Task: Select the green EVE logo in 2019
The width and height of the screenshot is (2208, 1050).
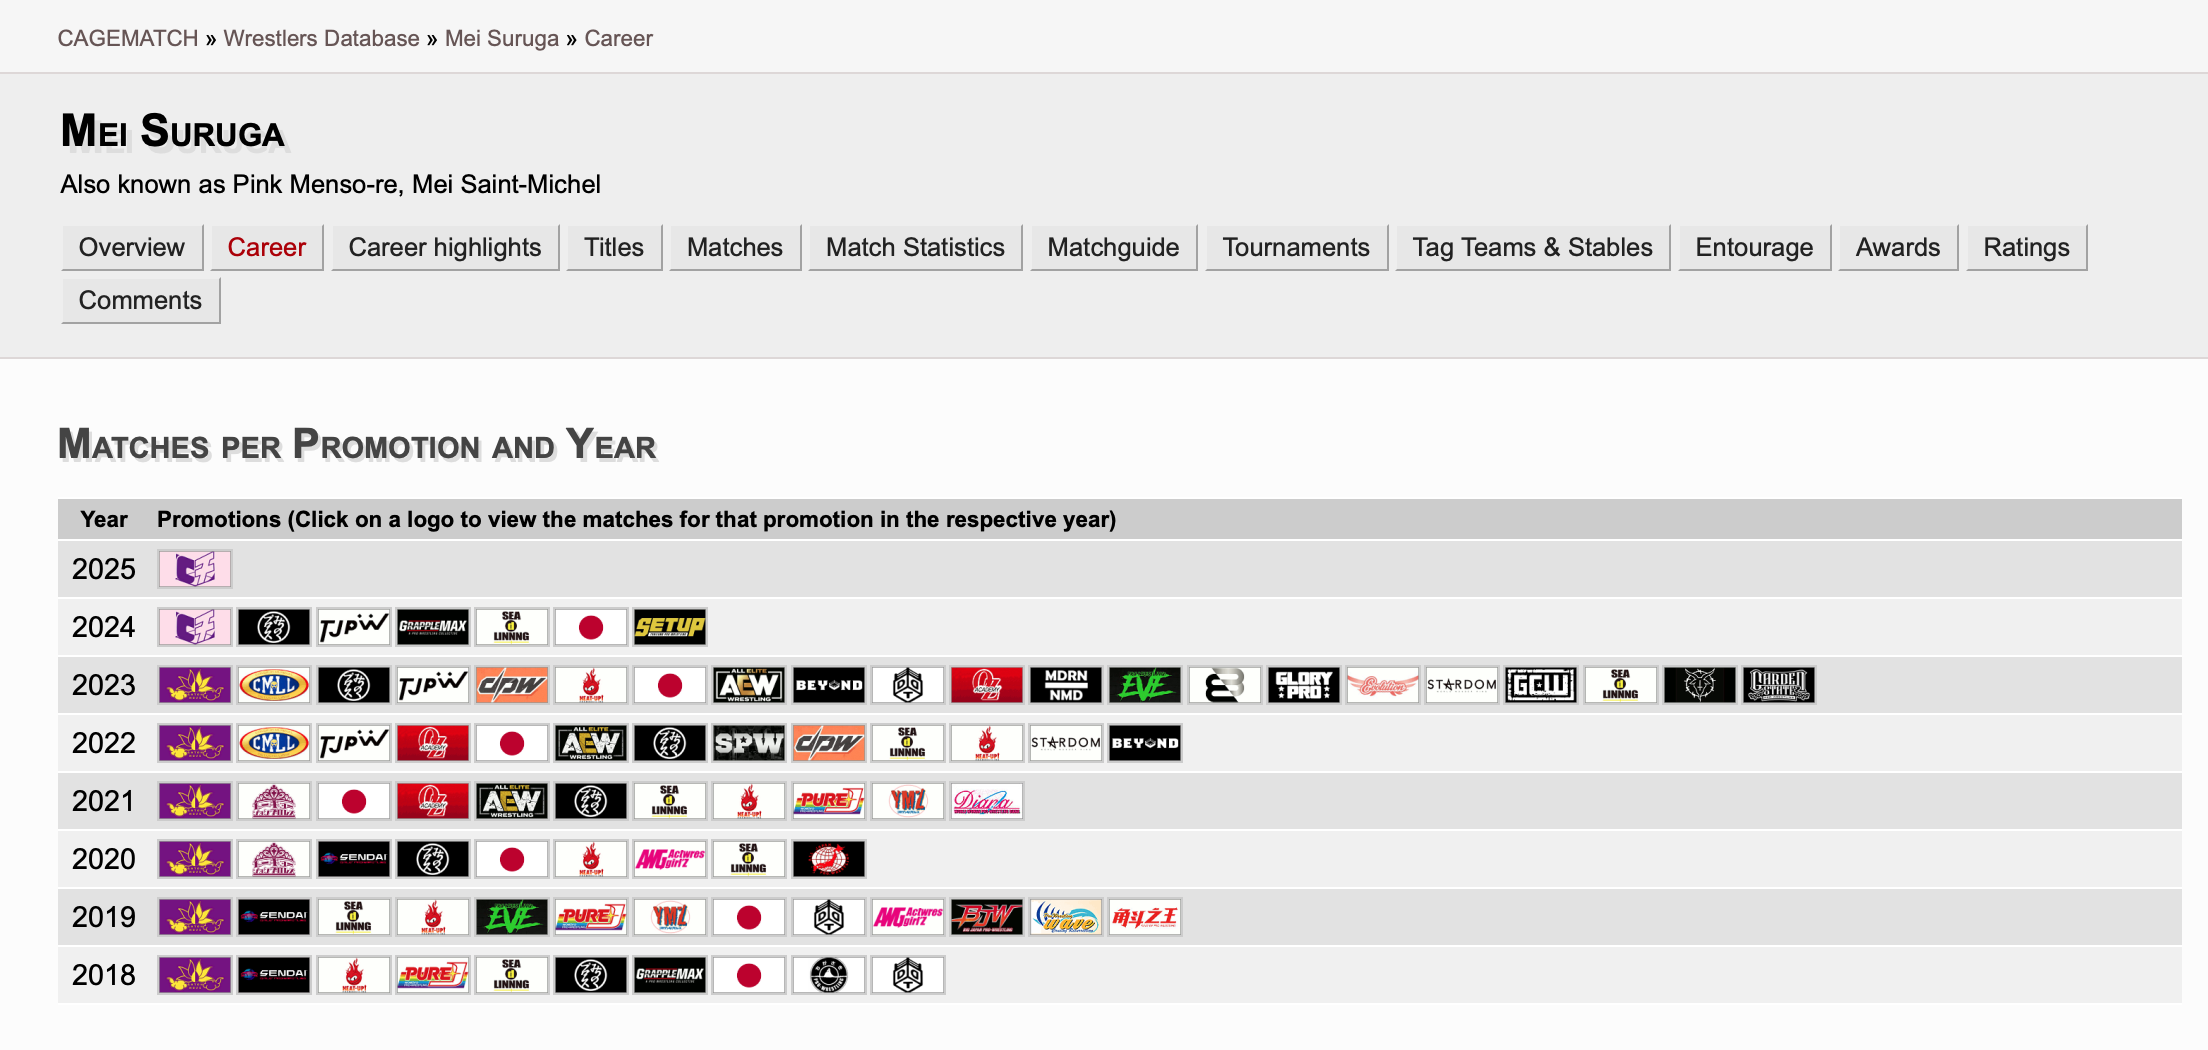Action: [512, 917]
